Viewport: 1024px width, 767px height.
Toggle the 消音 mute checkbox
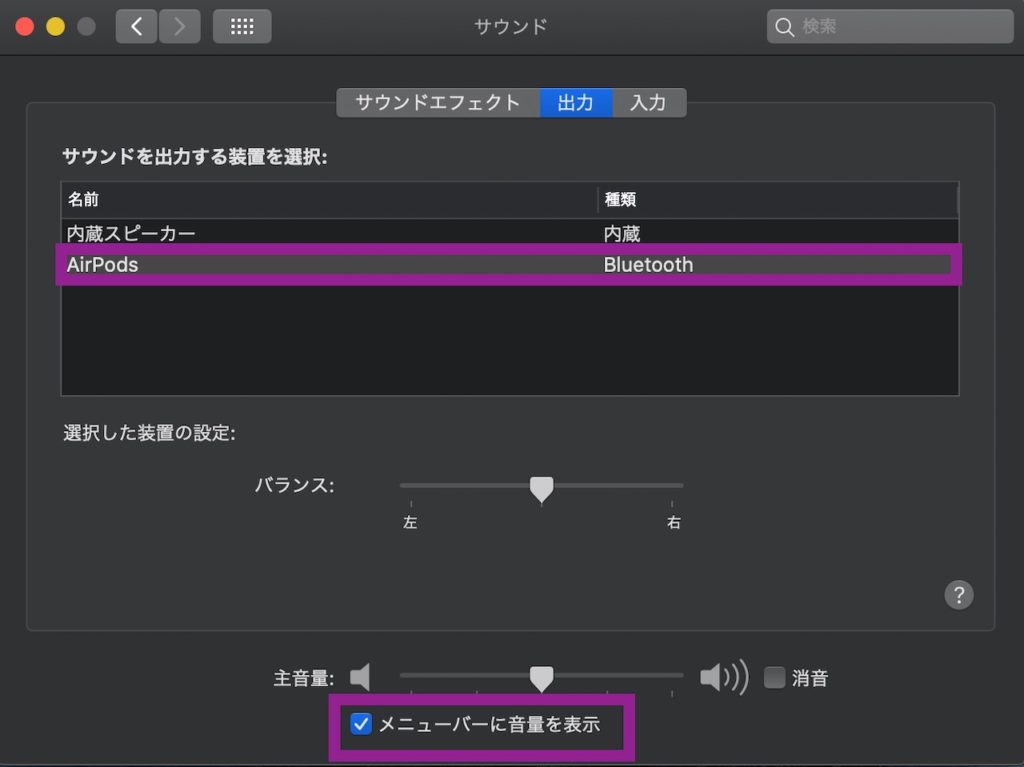coord(775,677)
